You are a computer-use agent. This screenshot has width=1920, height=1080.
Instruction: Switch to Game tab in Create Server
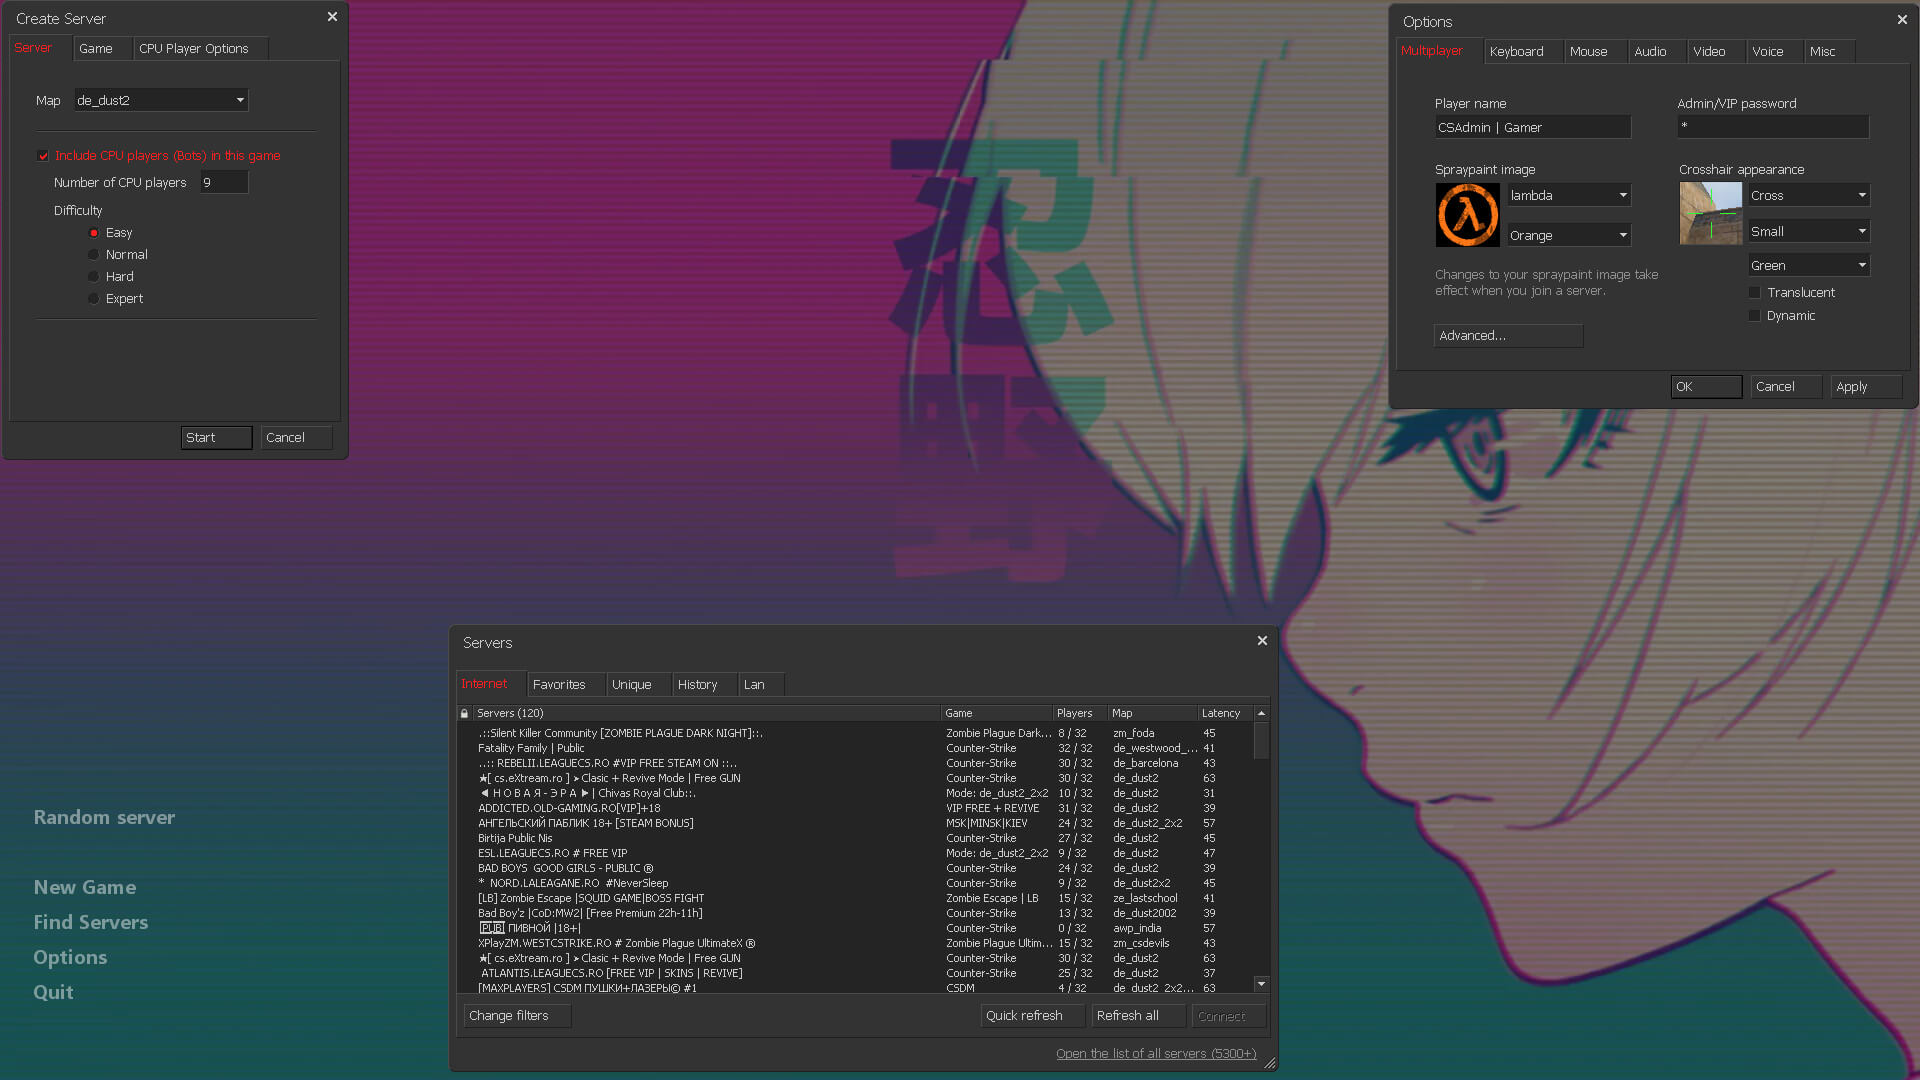103,48
